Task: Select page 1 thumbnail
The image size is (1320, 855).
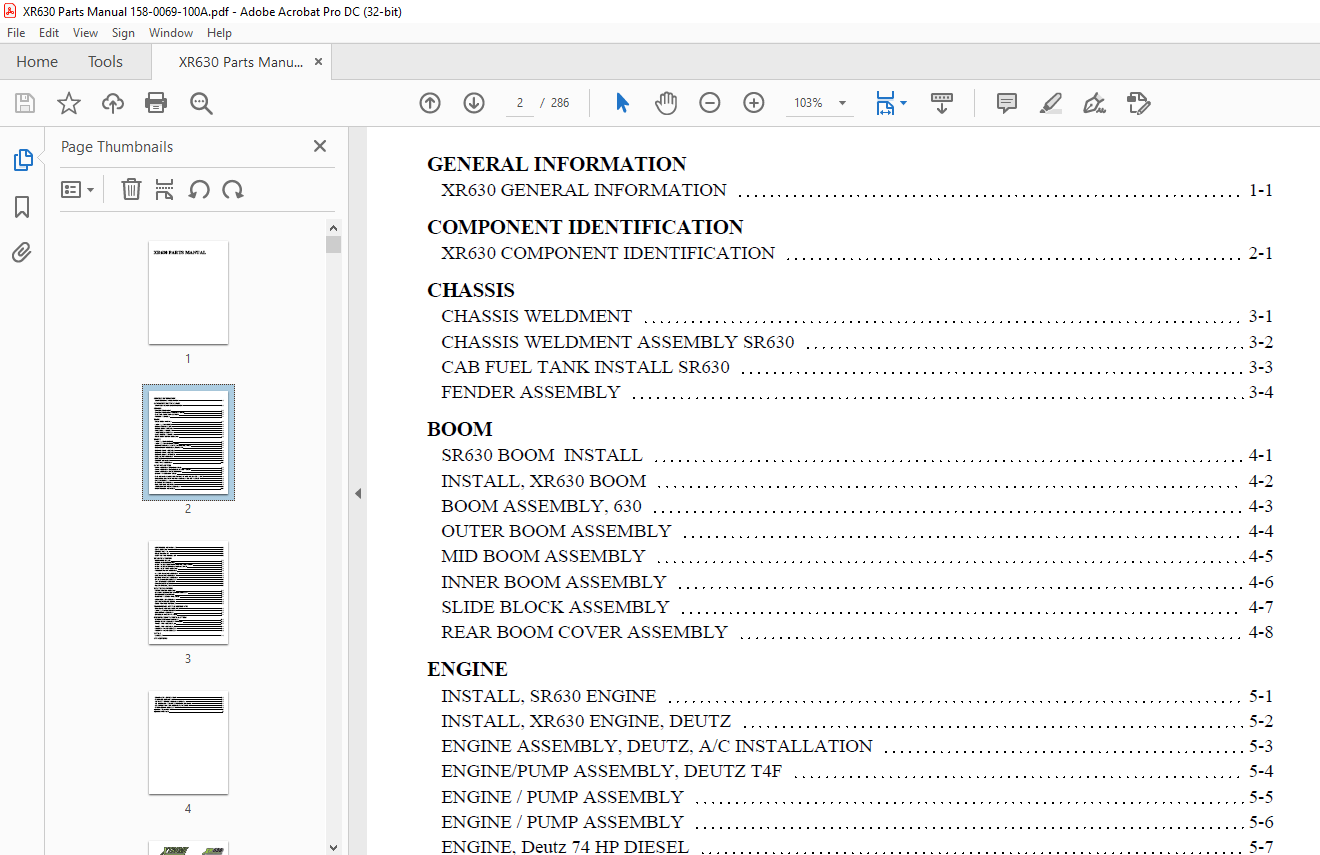Action: tap(188, 293)
